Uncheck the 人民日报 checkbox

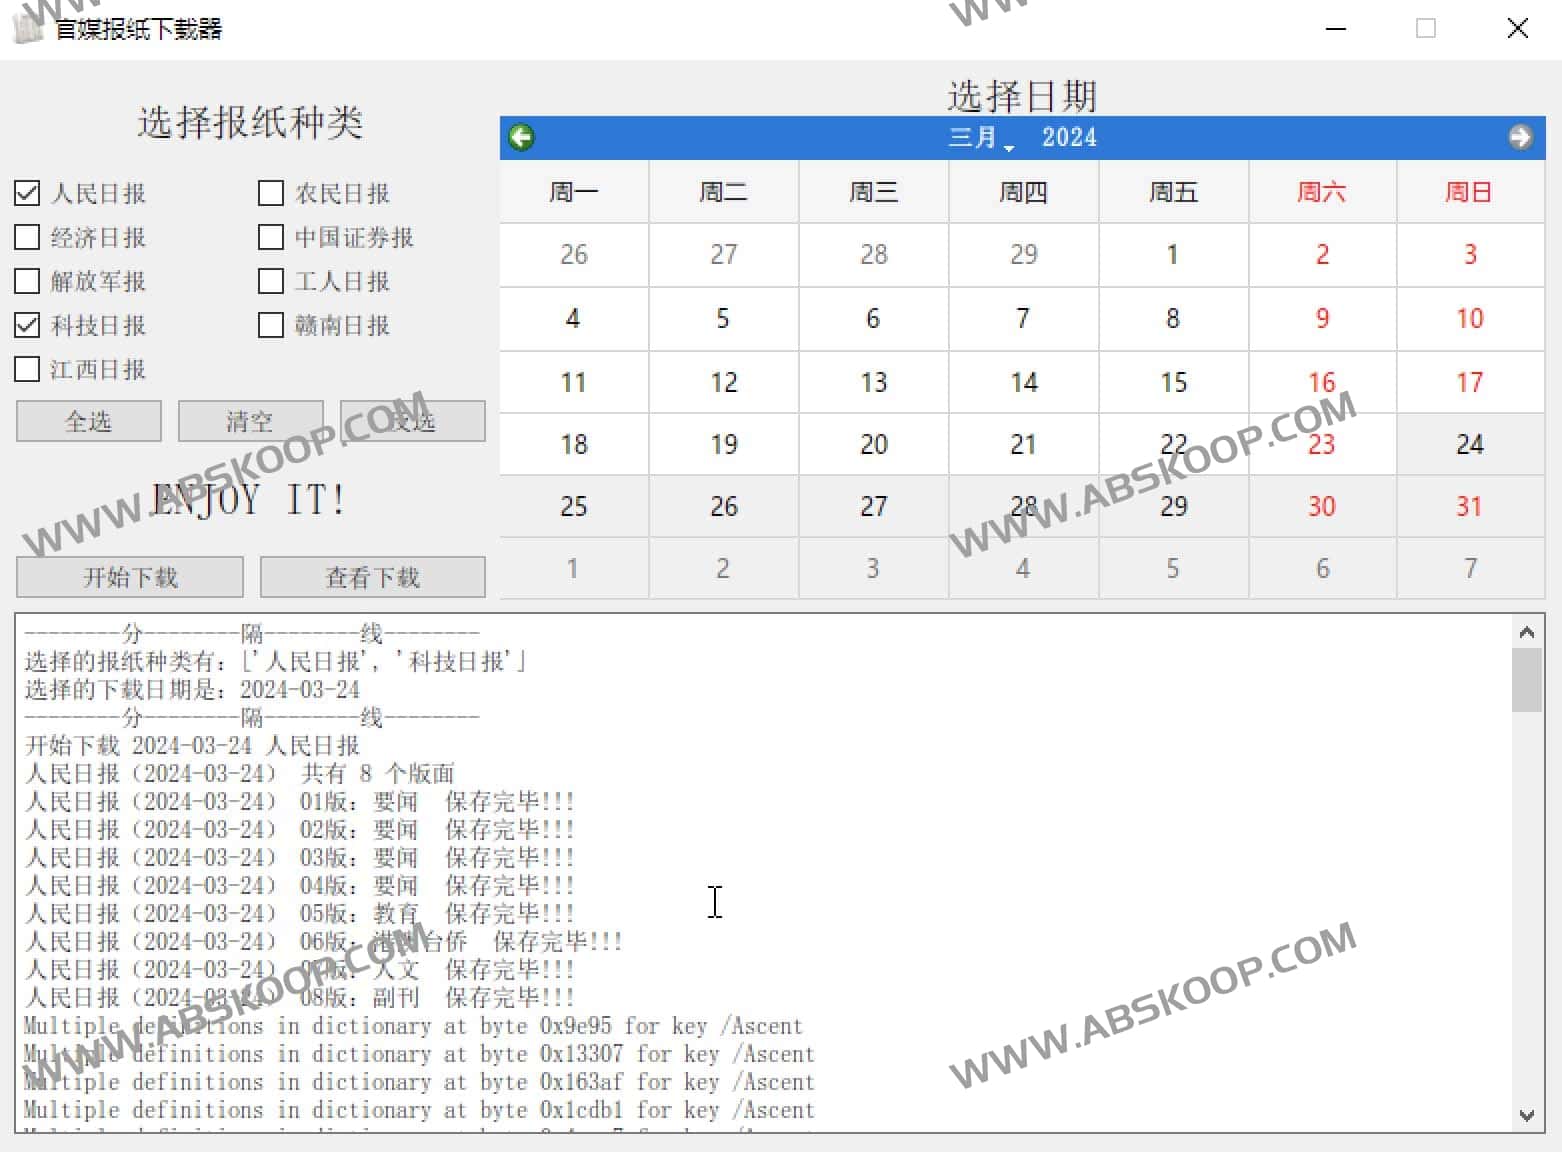tap(27, 193)
